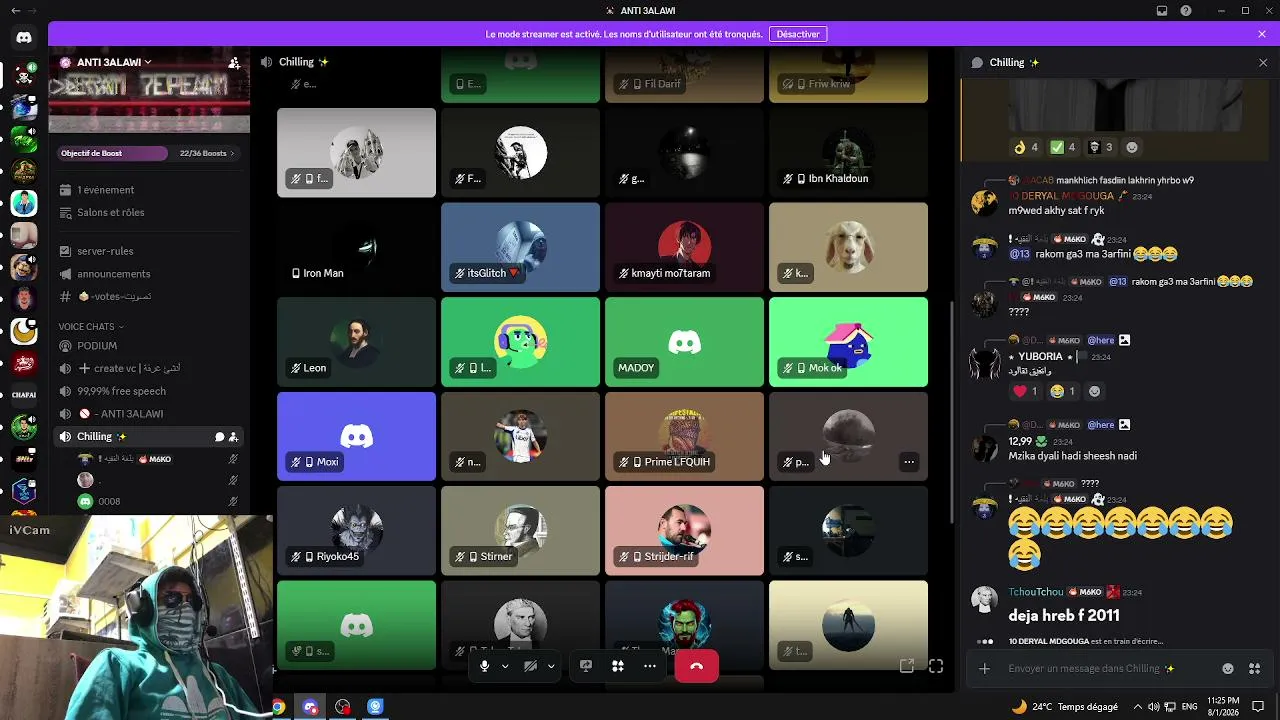Open the server-rules channel
Viewport: 1280px width, 720px height.
(x=149, y=251)
